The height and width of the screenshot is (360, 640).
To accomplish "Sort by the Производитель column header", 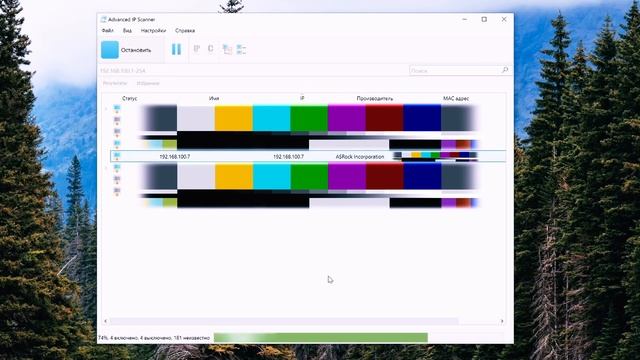I will (x=375, y=98).
